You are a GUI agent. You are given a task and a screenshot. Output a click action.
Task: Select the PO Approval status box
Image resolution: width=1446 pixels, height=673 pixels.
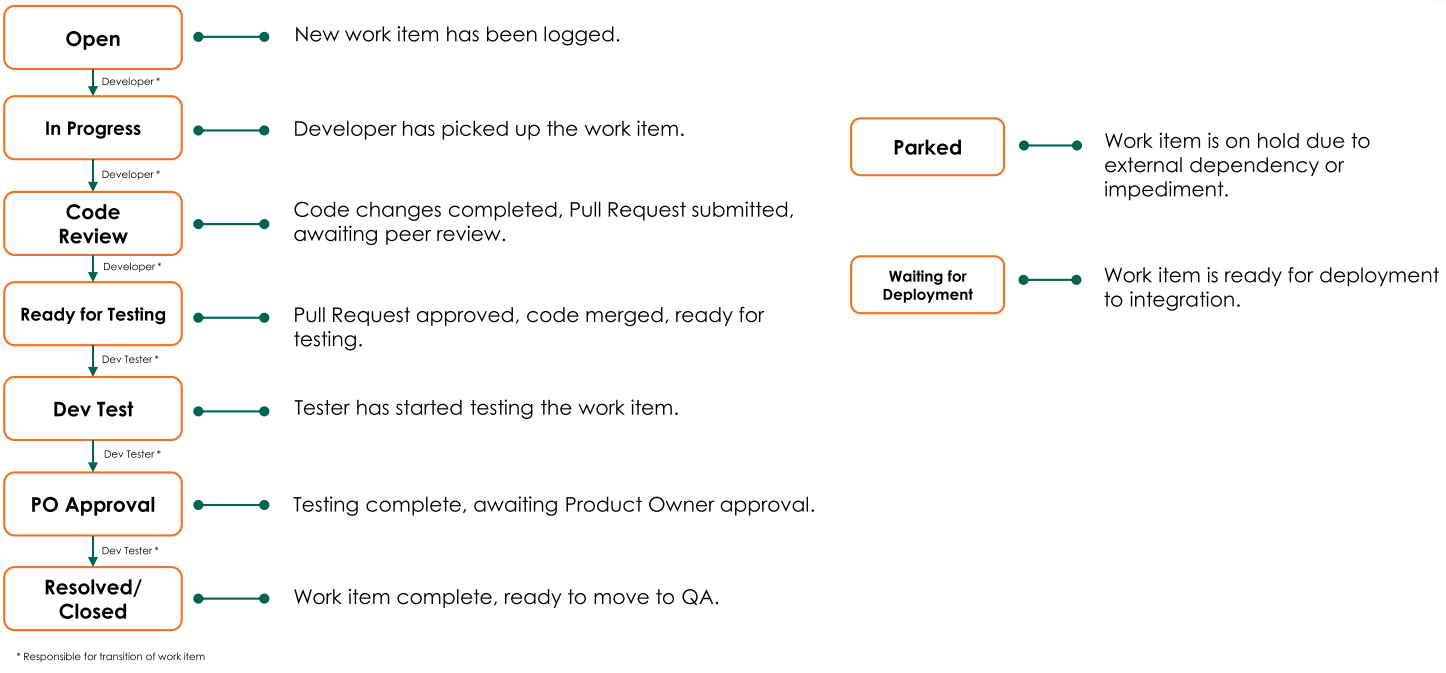coord(93,505)
